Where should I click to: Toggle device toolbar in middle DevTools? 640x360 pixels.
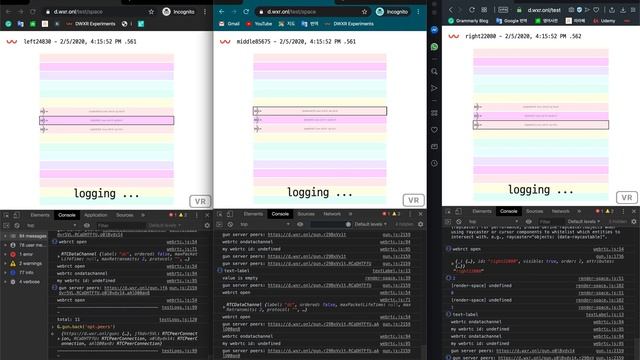pos(230,214)
